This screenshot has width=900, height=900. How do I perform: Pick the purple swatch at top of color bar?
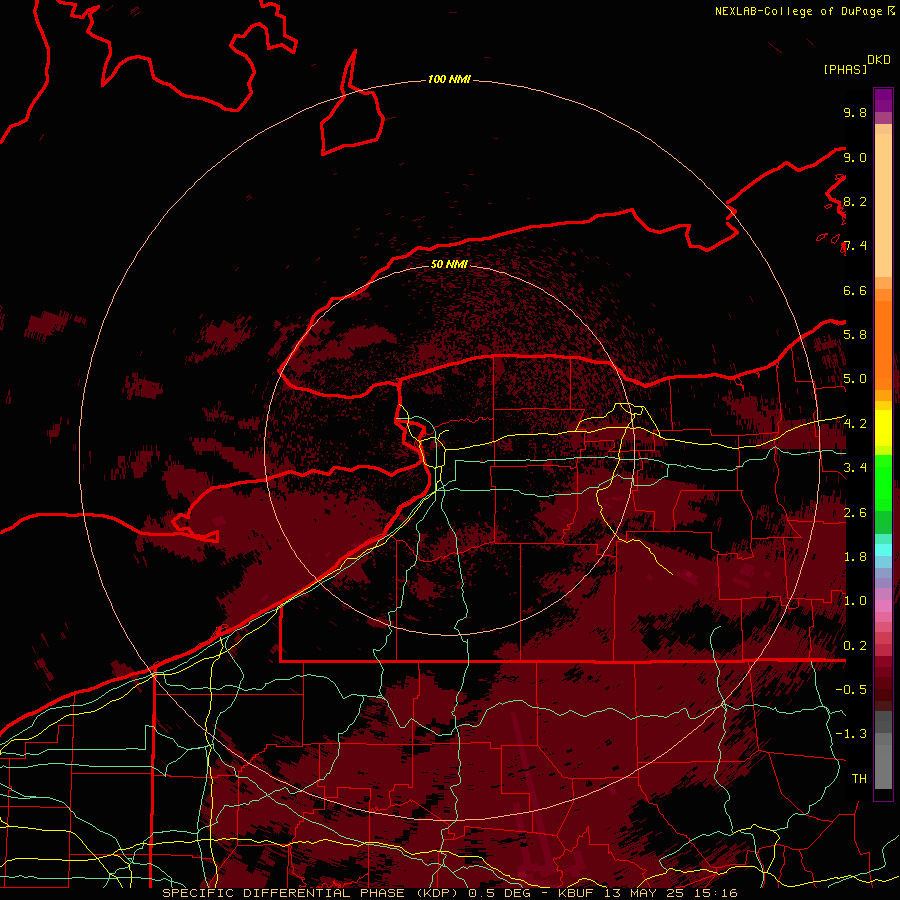[883, 100]
